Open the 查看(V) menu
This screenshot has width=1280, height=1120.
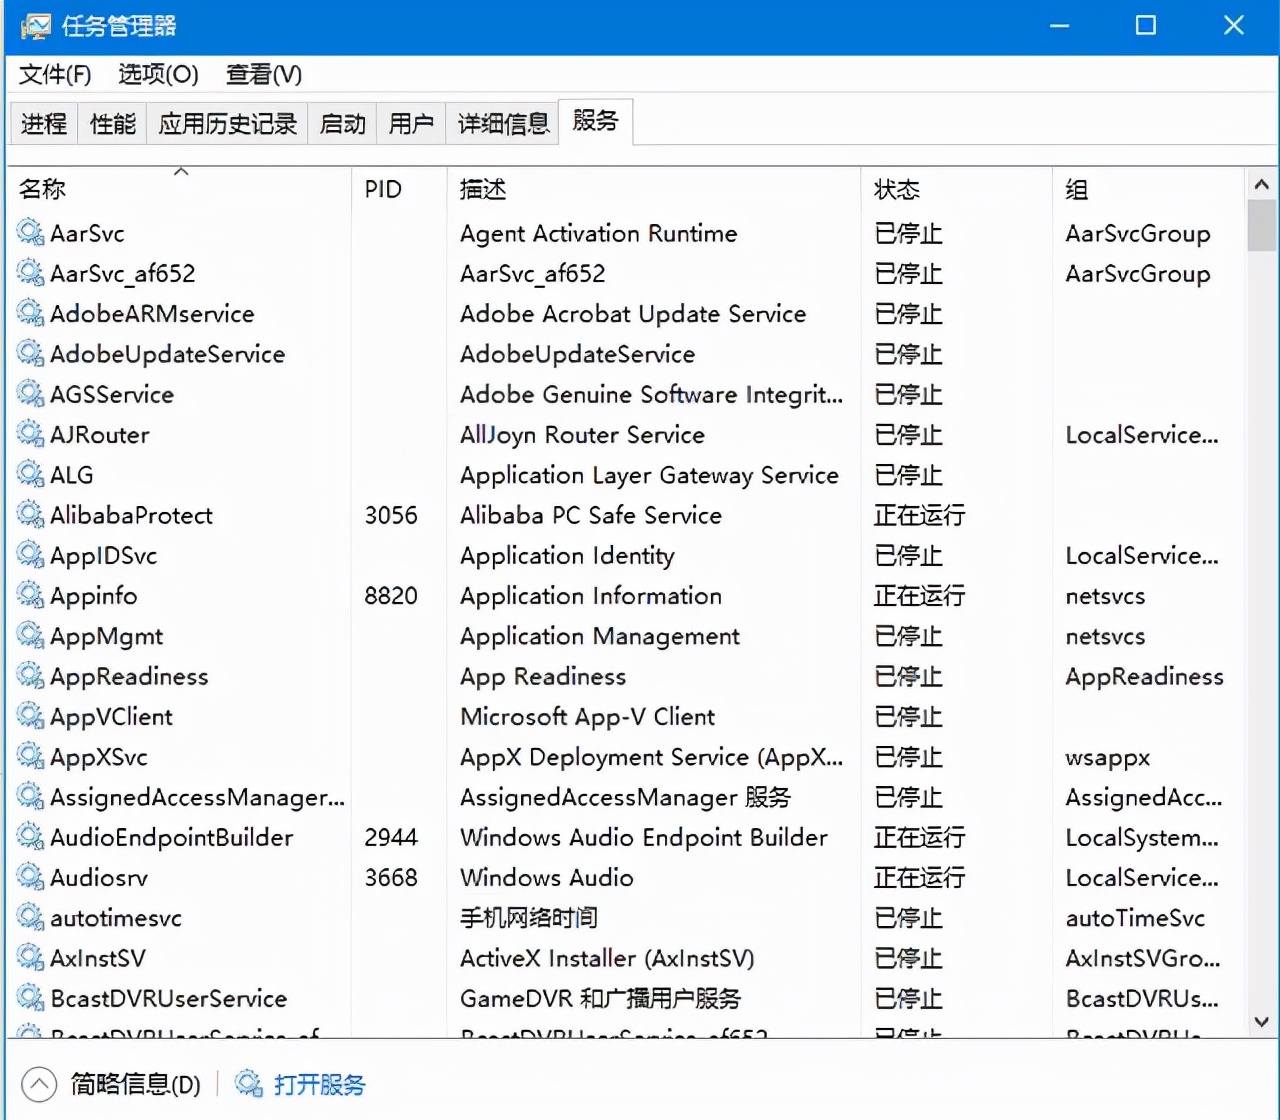click(x=262, y=74)
